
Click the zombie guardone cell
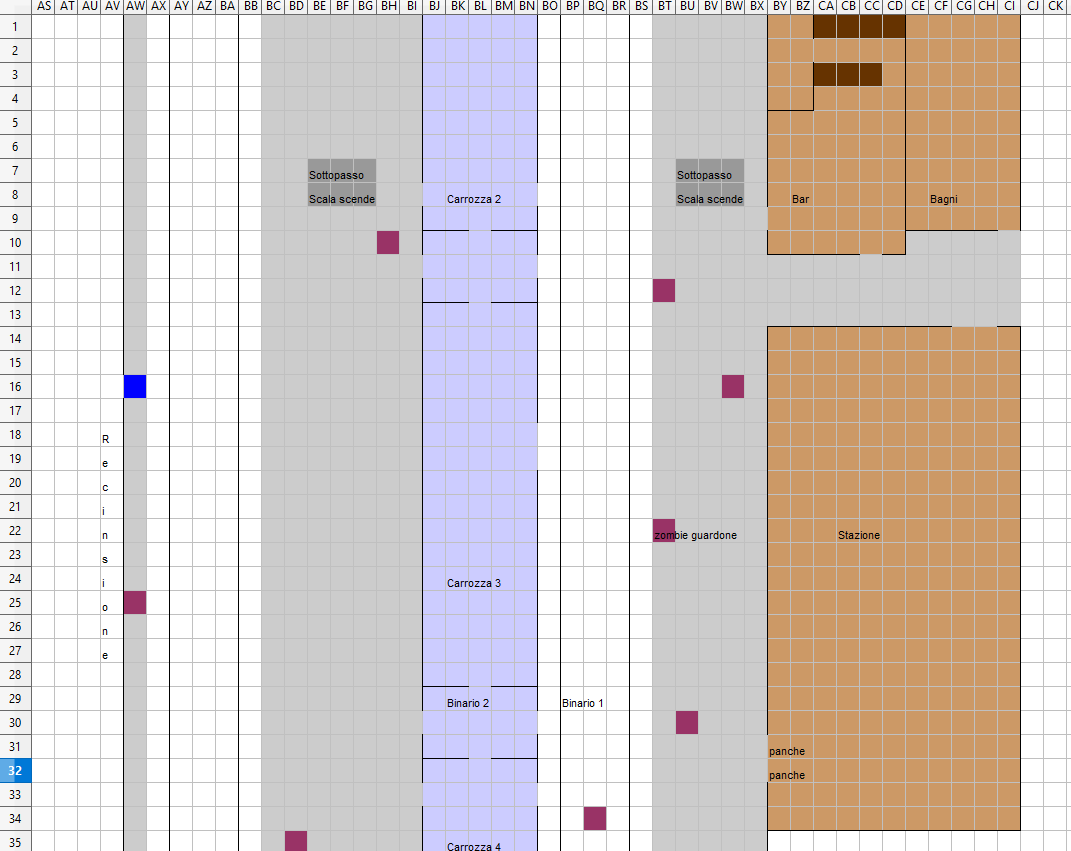(x=695, y=535)
